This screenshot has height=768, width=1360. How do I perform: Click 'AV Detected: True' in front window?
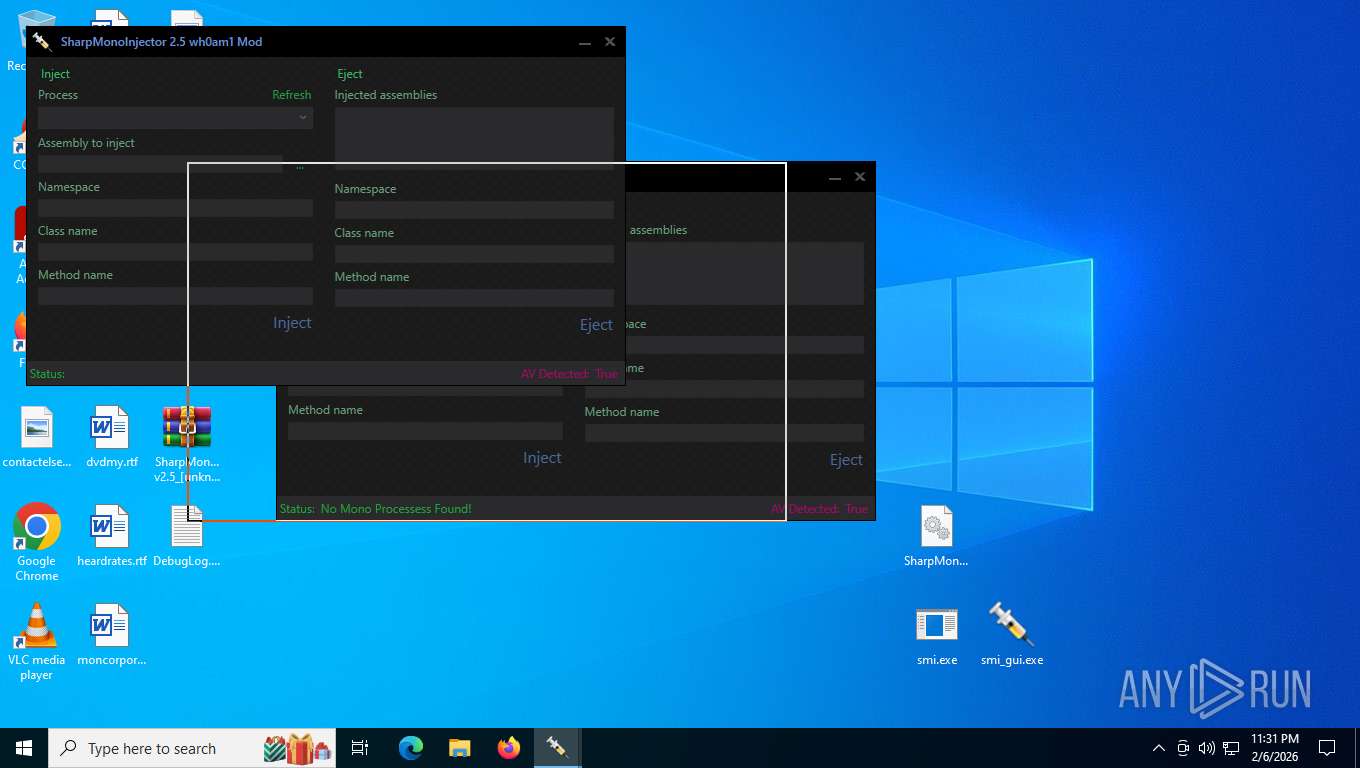[569, 374]
